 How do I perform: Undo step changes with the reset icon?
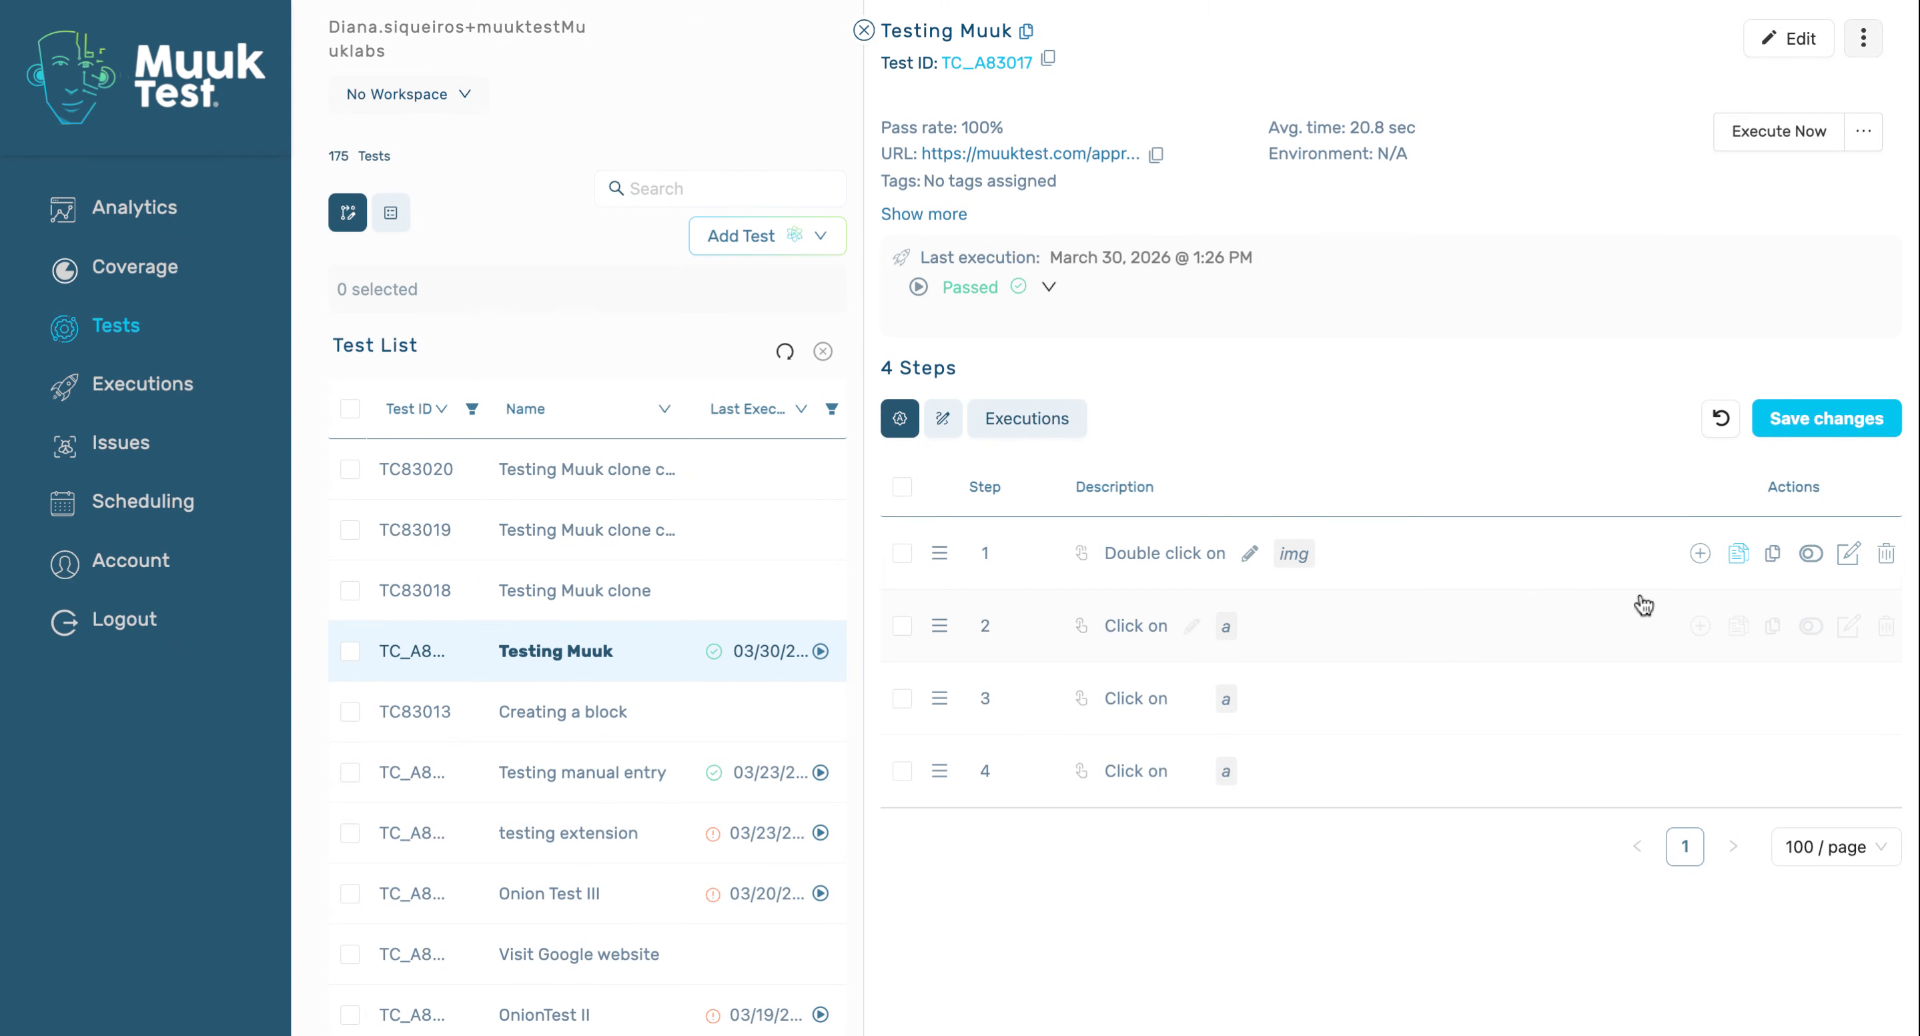coord(1721,419)
